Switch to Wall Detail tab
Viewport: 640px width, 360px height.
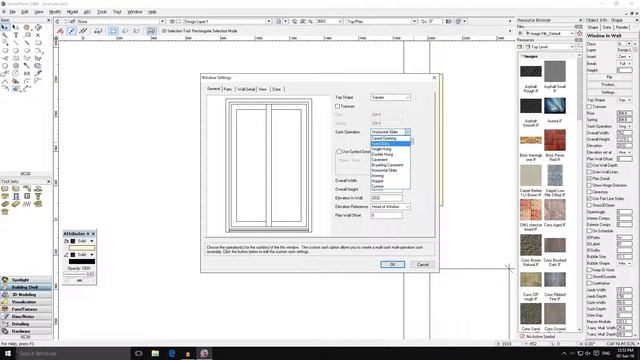(246, 89)
